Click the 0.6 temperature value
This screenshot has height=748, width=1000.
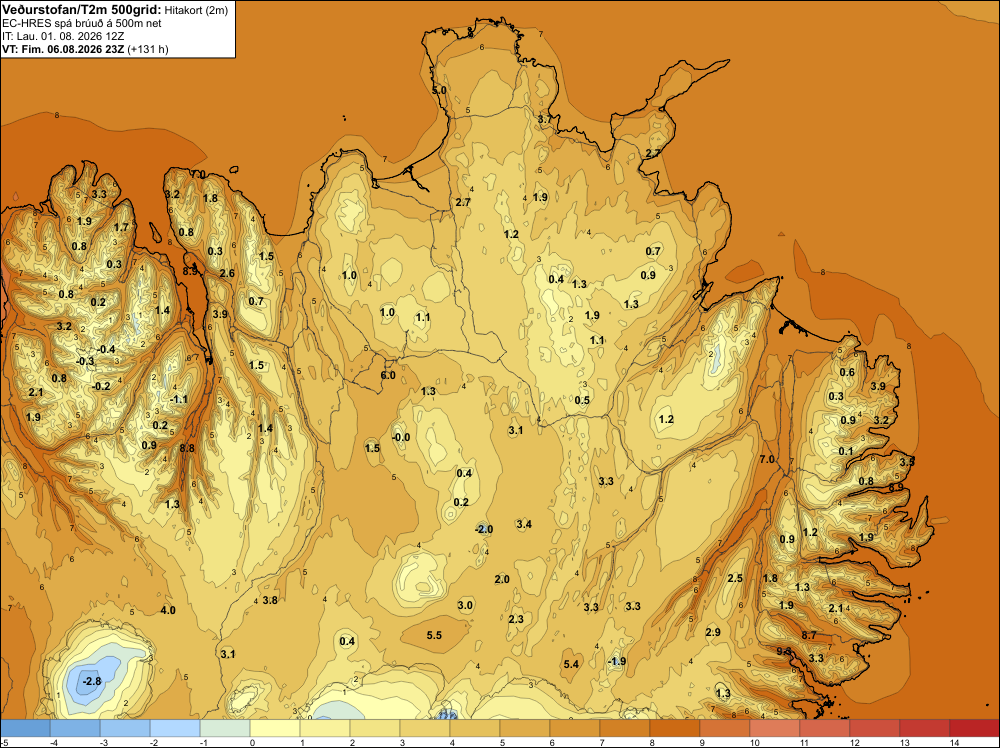[847, 372]
